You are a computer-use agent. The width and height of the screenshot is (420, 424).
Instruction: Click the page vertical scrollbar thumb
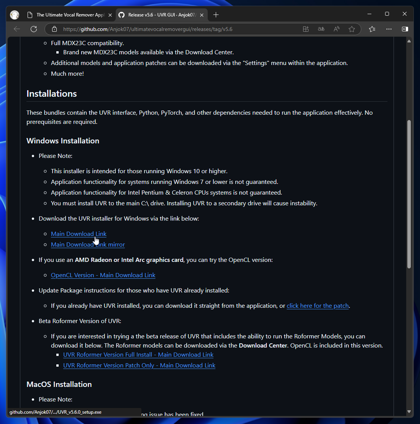(409, 194)
